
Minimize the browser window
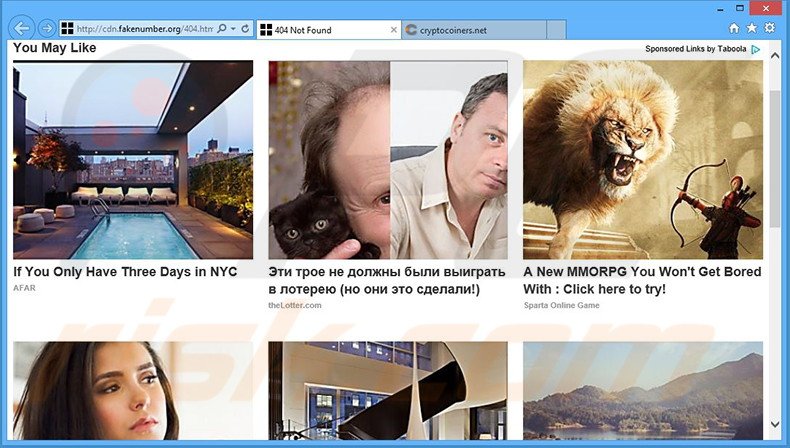point(718,8)
